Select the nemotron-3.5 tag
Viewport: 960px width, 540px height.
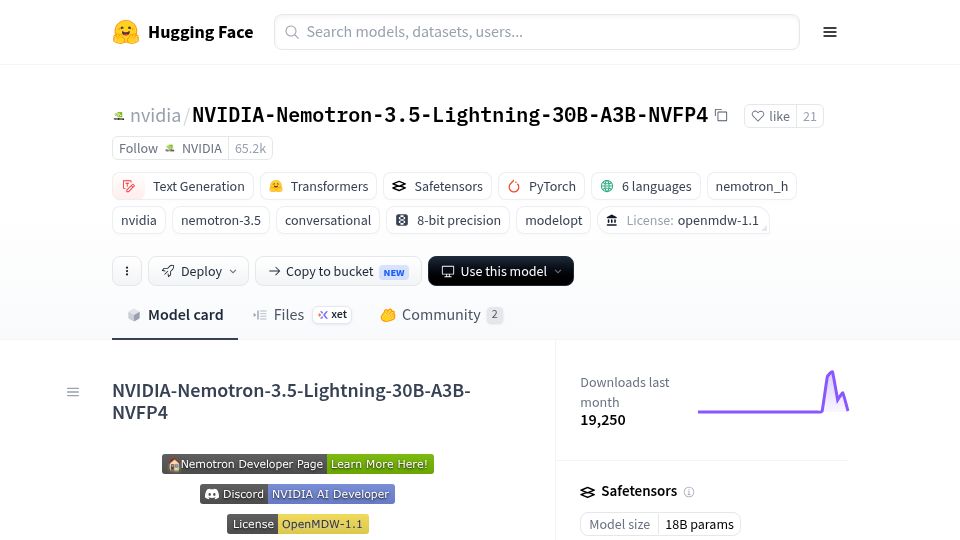click(220, 220)
